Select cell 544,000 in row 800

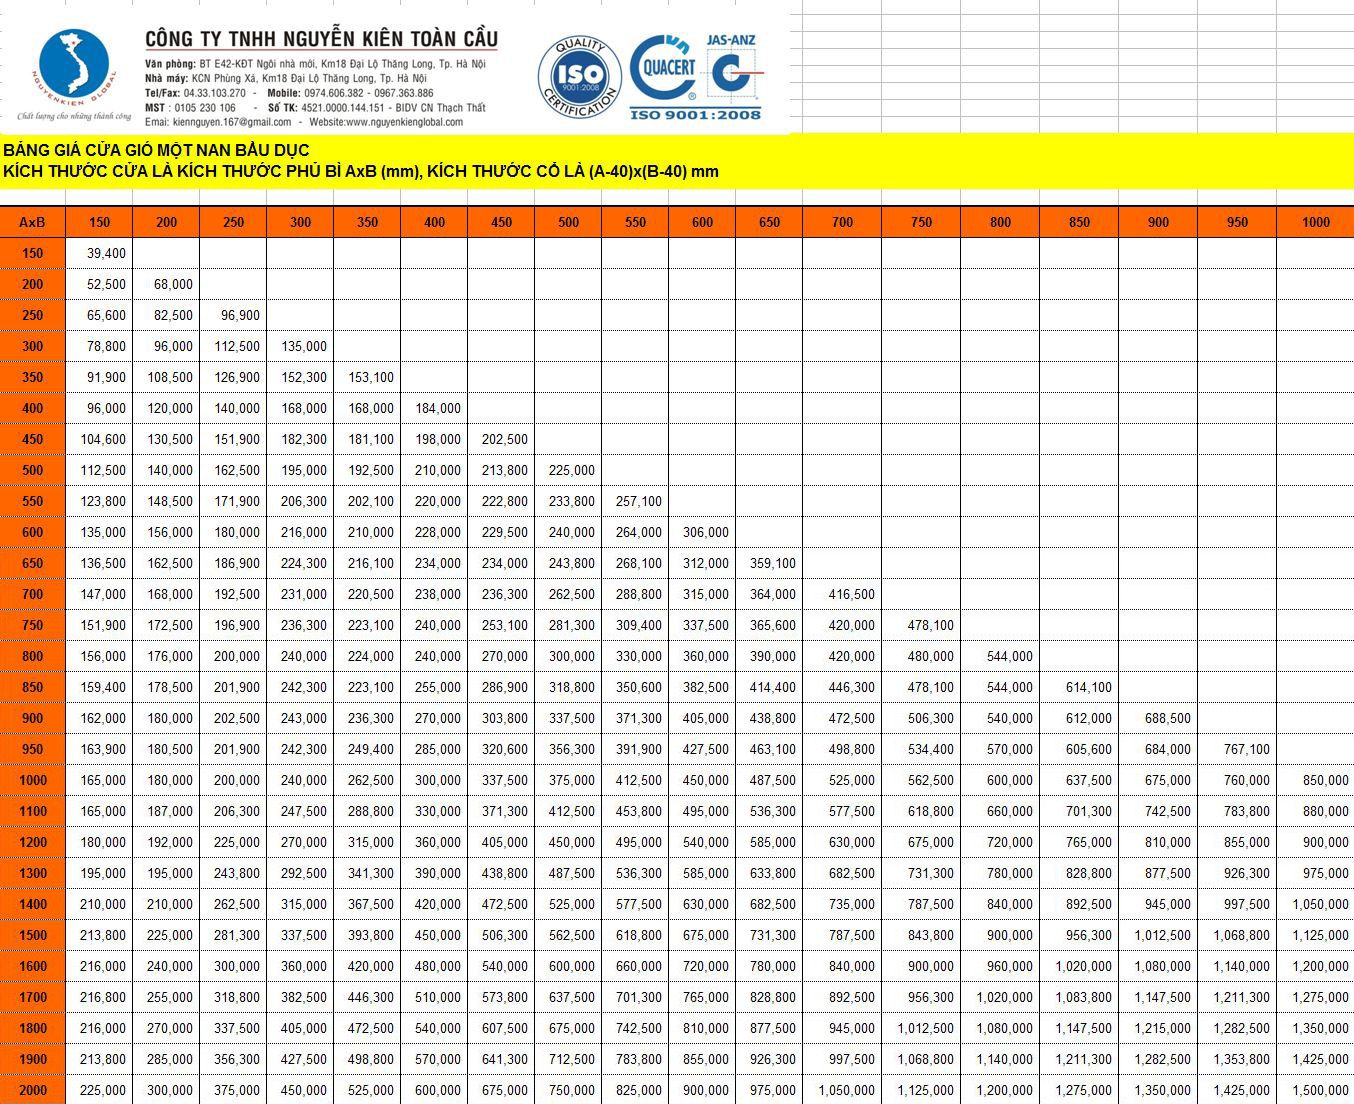[1000, 656]
